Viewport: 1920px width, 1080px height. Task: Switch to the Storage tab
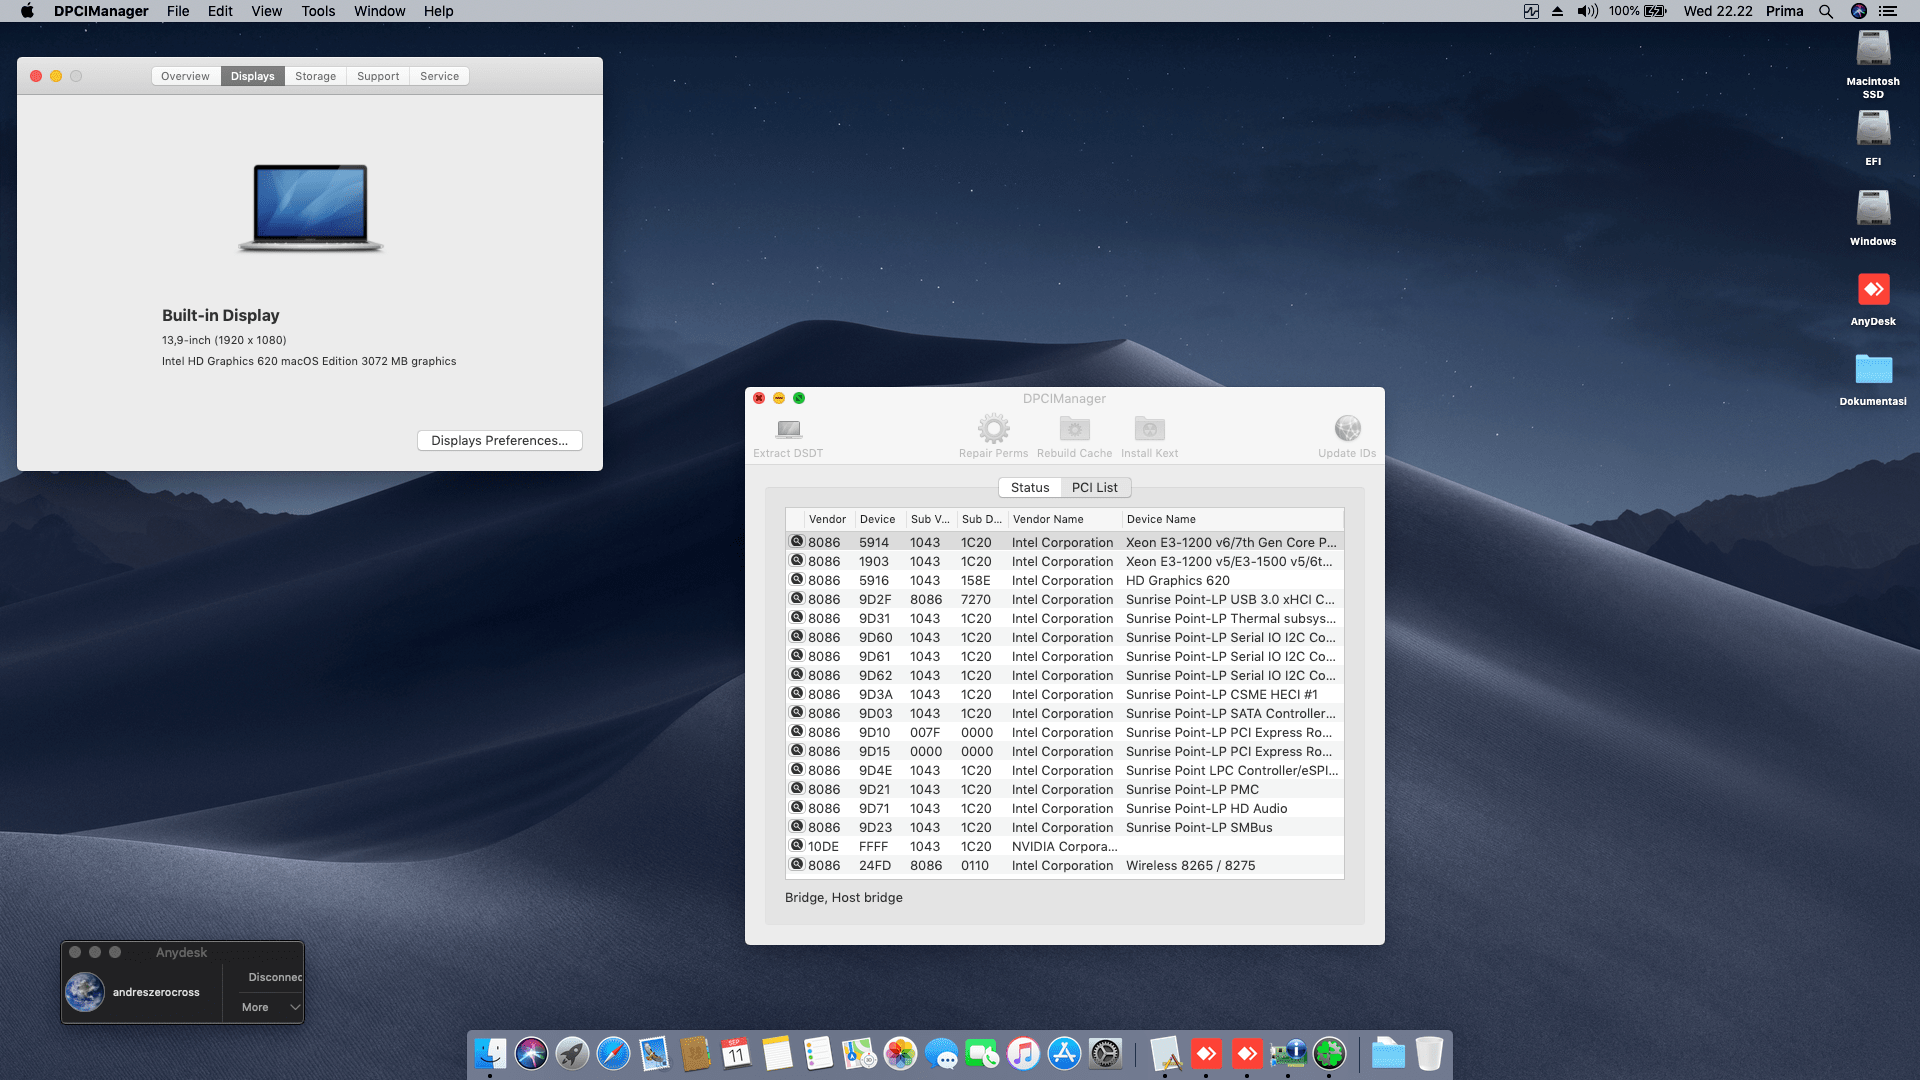pos(315,77)
